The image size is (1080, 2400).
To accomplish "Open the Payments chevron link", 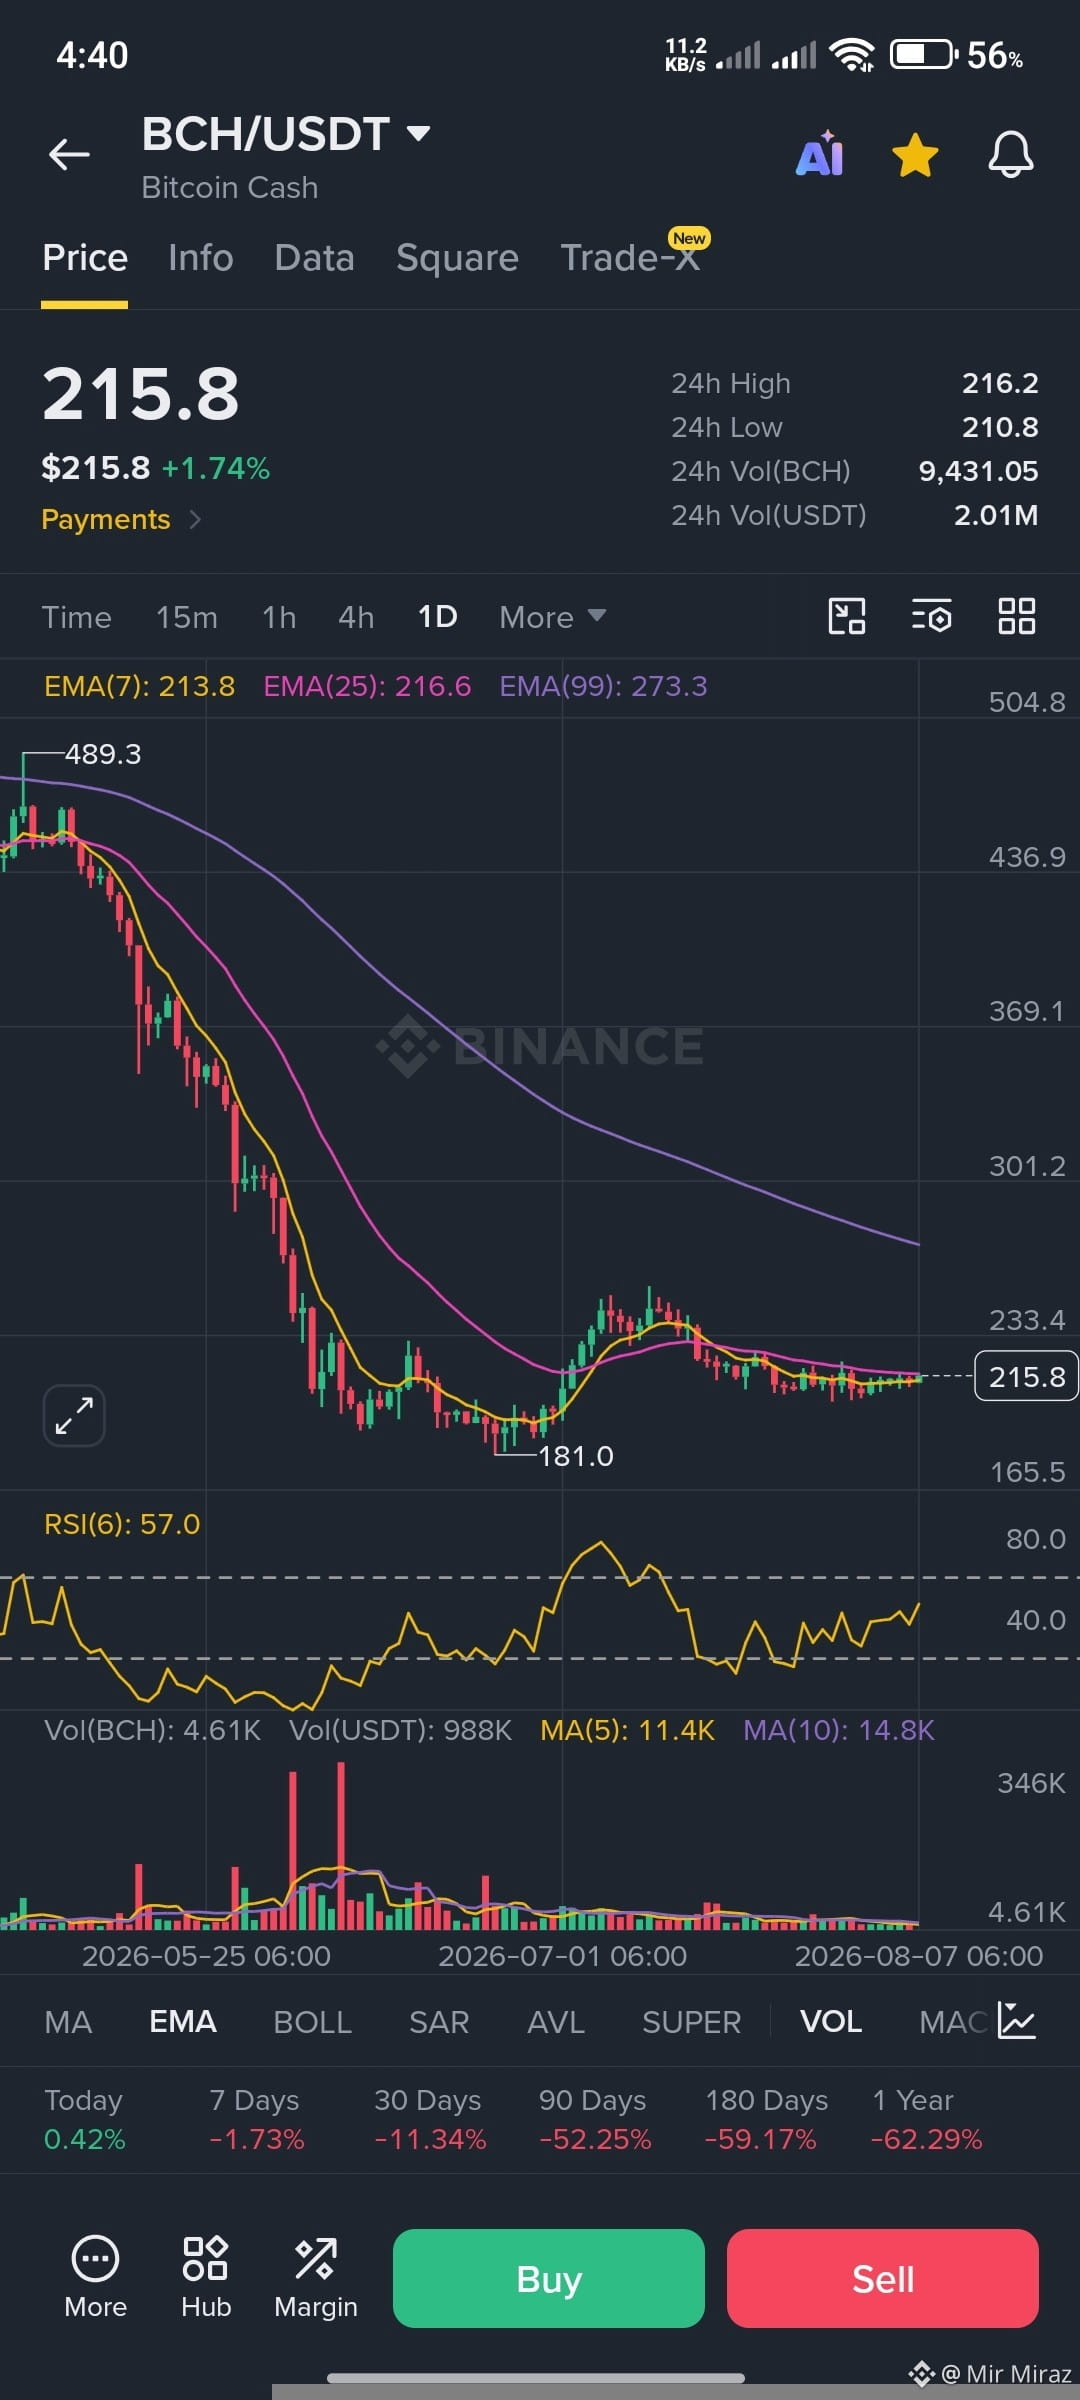I will 195,519.
